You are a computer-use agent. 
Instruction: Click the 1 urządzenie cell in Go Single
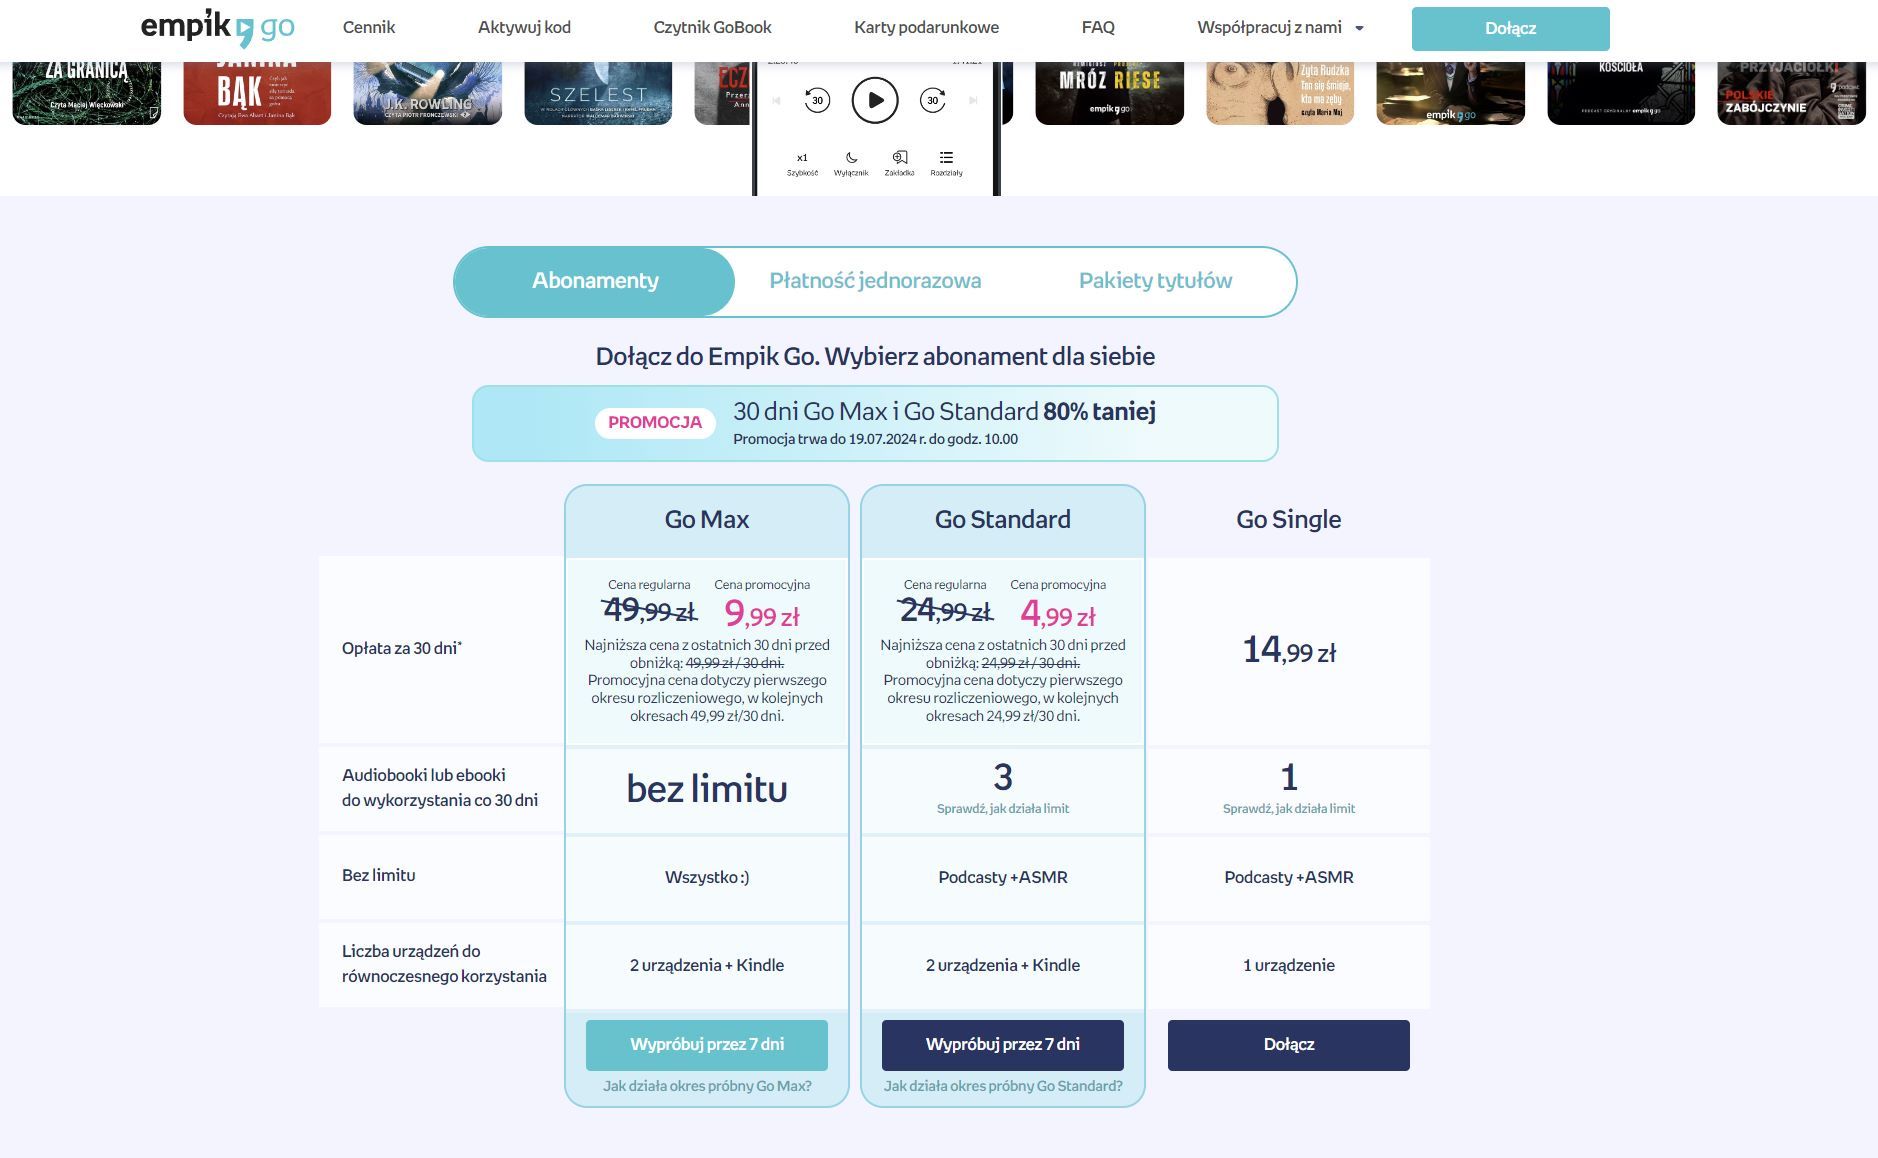click(x=1289, y=966)
